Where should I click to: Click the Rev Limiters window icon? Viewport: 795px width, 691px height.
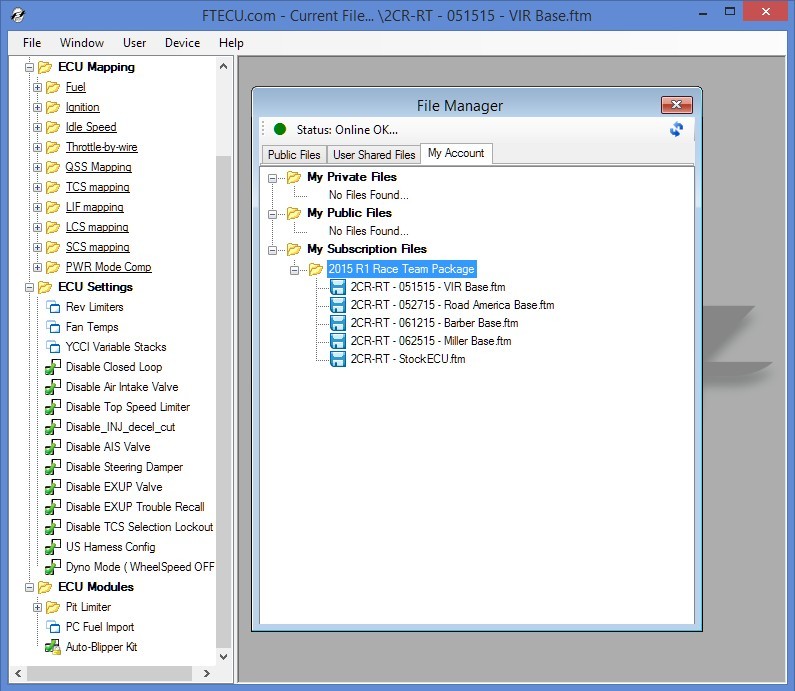(53, 307)
